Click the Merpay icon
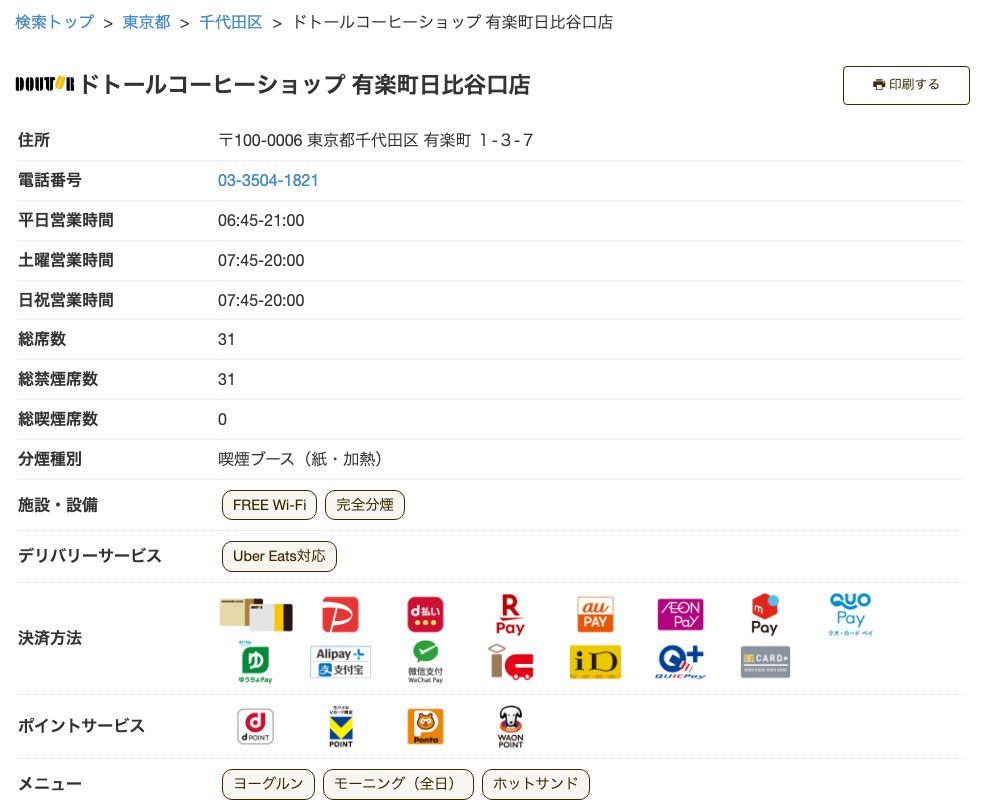The image size is (990, 800). tap(764, 614)
